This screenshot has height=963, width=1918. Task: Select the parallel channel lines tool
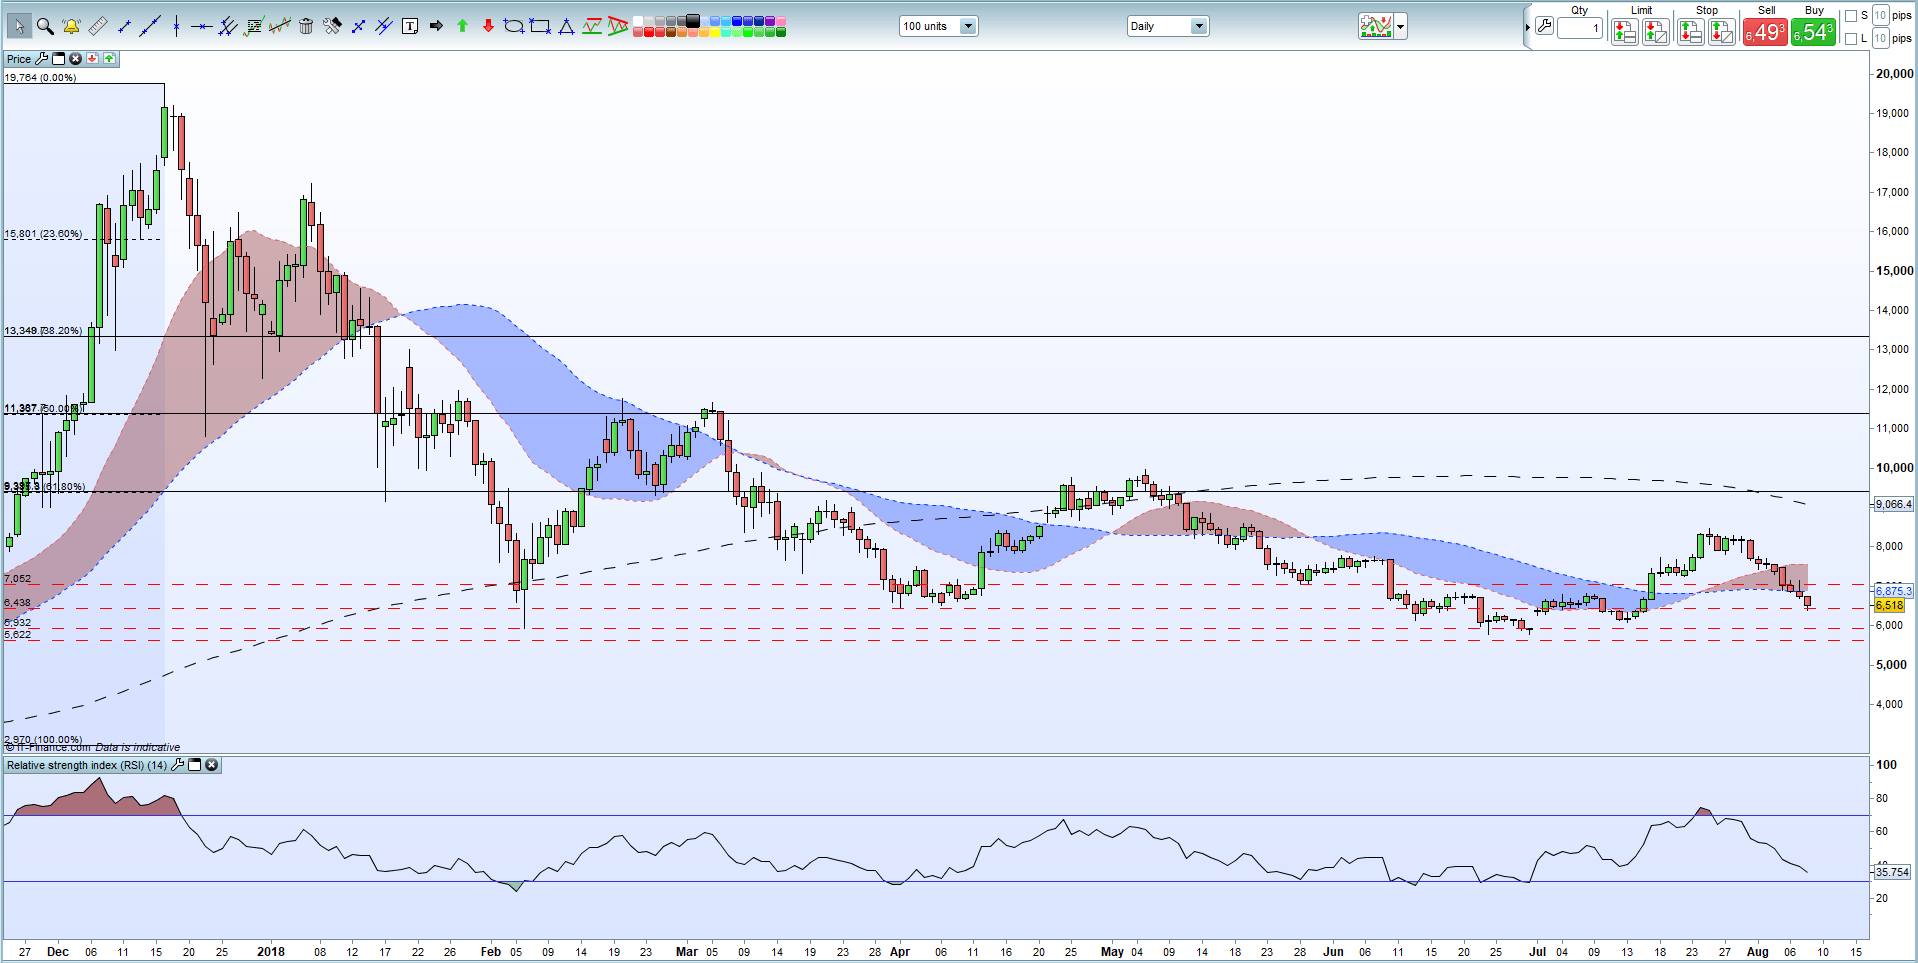point(228,26)
